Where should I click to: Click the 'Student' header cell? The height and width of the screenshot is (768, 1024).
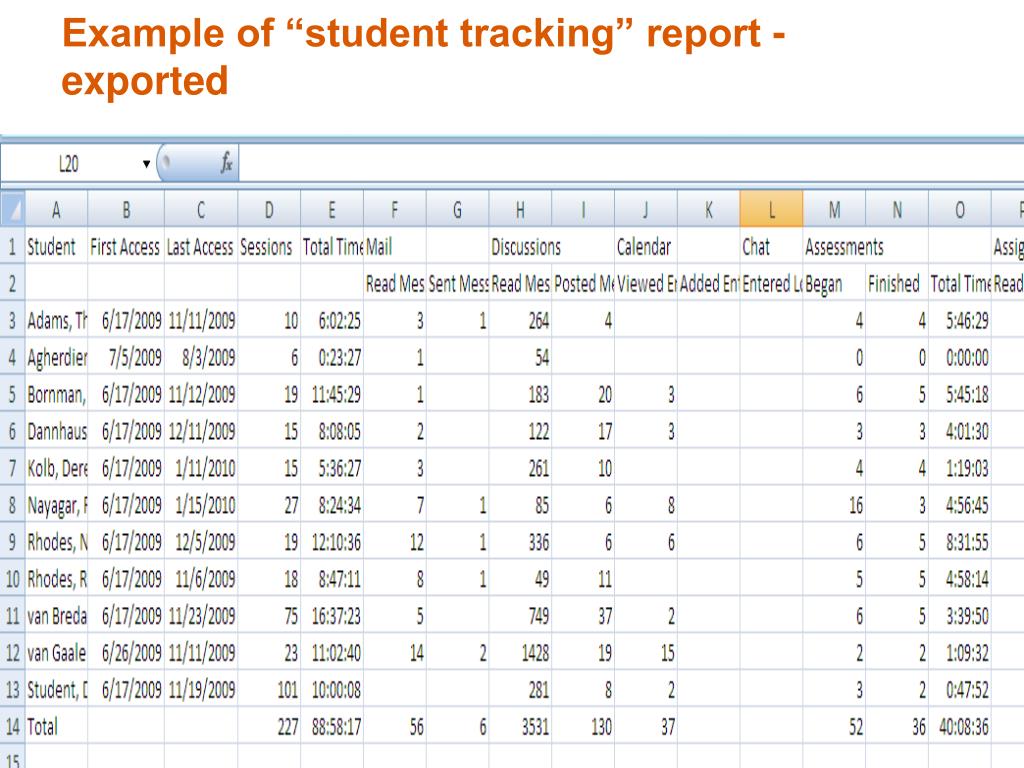tap(56, 246)
